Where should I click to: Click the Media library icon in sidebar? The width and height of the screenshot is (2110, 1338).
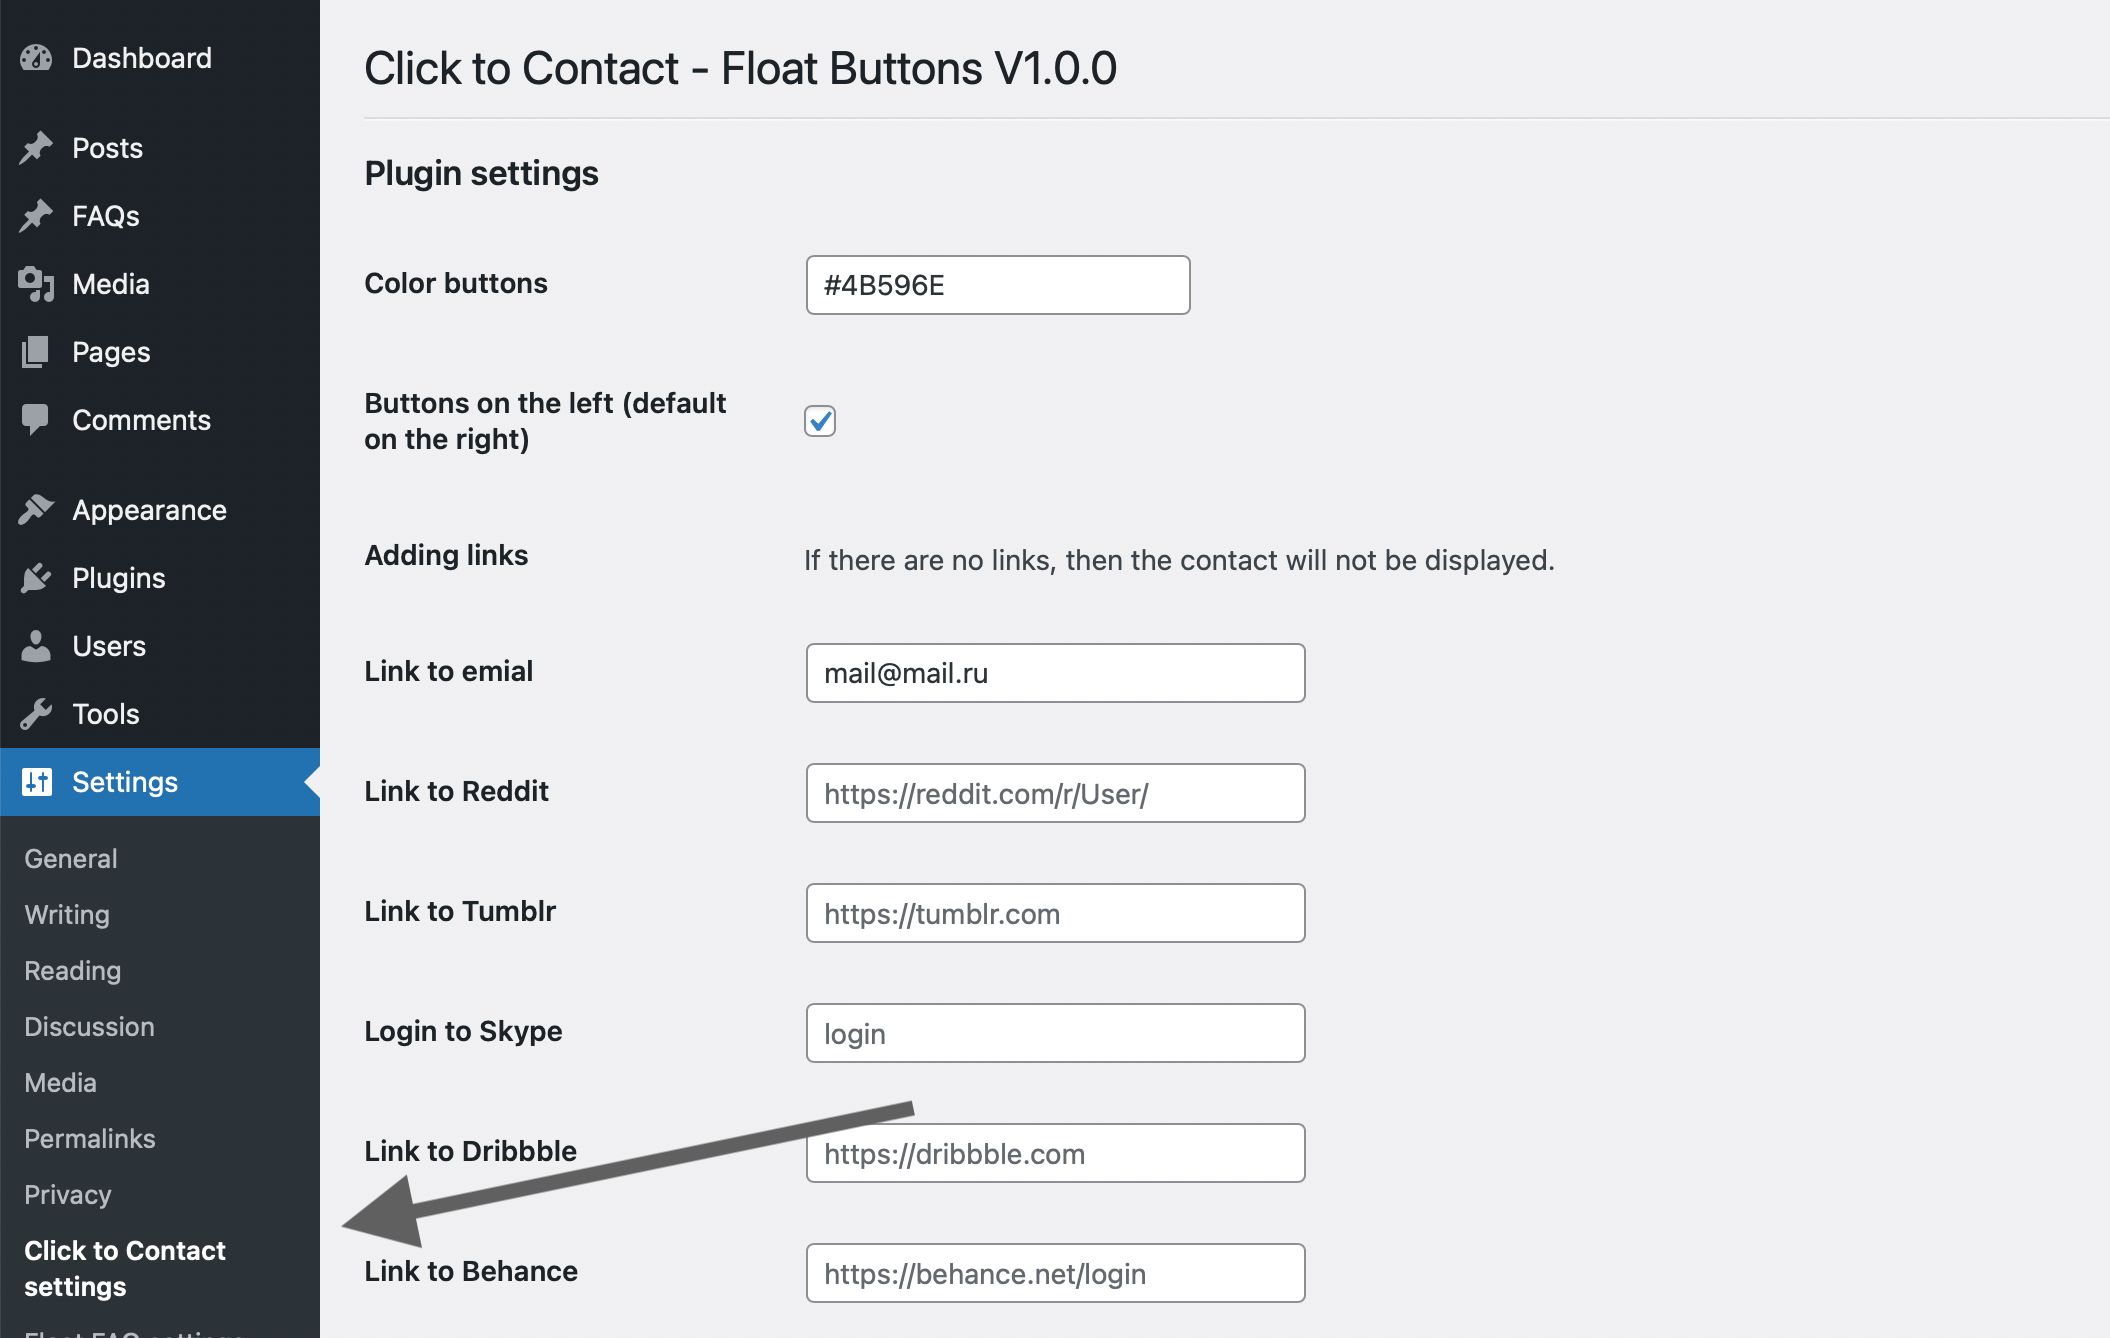point(36,284)
